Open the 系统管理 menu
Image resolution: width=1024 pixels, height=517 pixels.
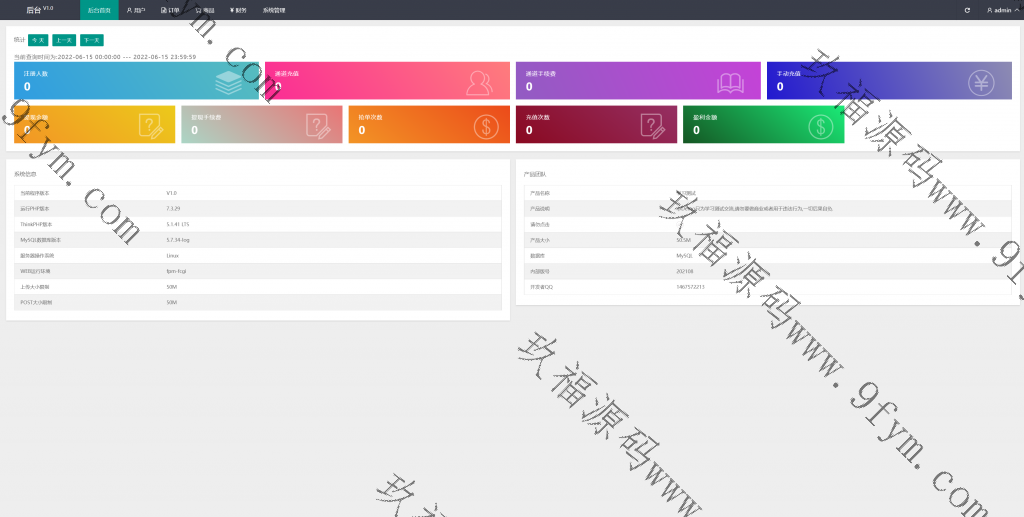(274, 10)
